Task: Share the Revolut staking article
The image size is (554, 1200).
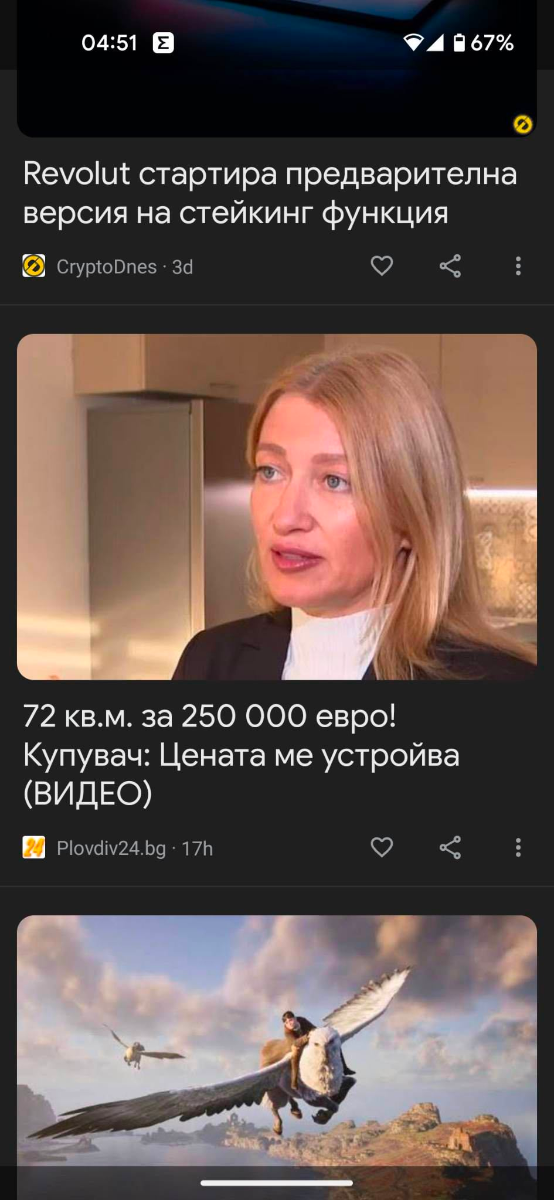Action: pos(450,266)
